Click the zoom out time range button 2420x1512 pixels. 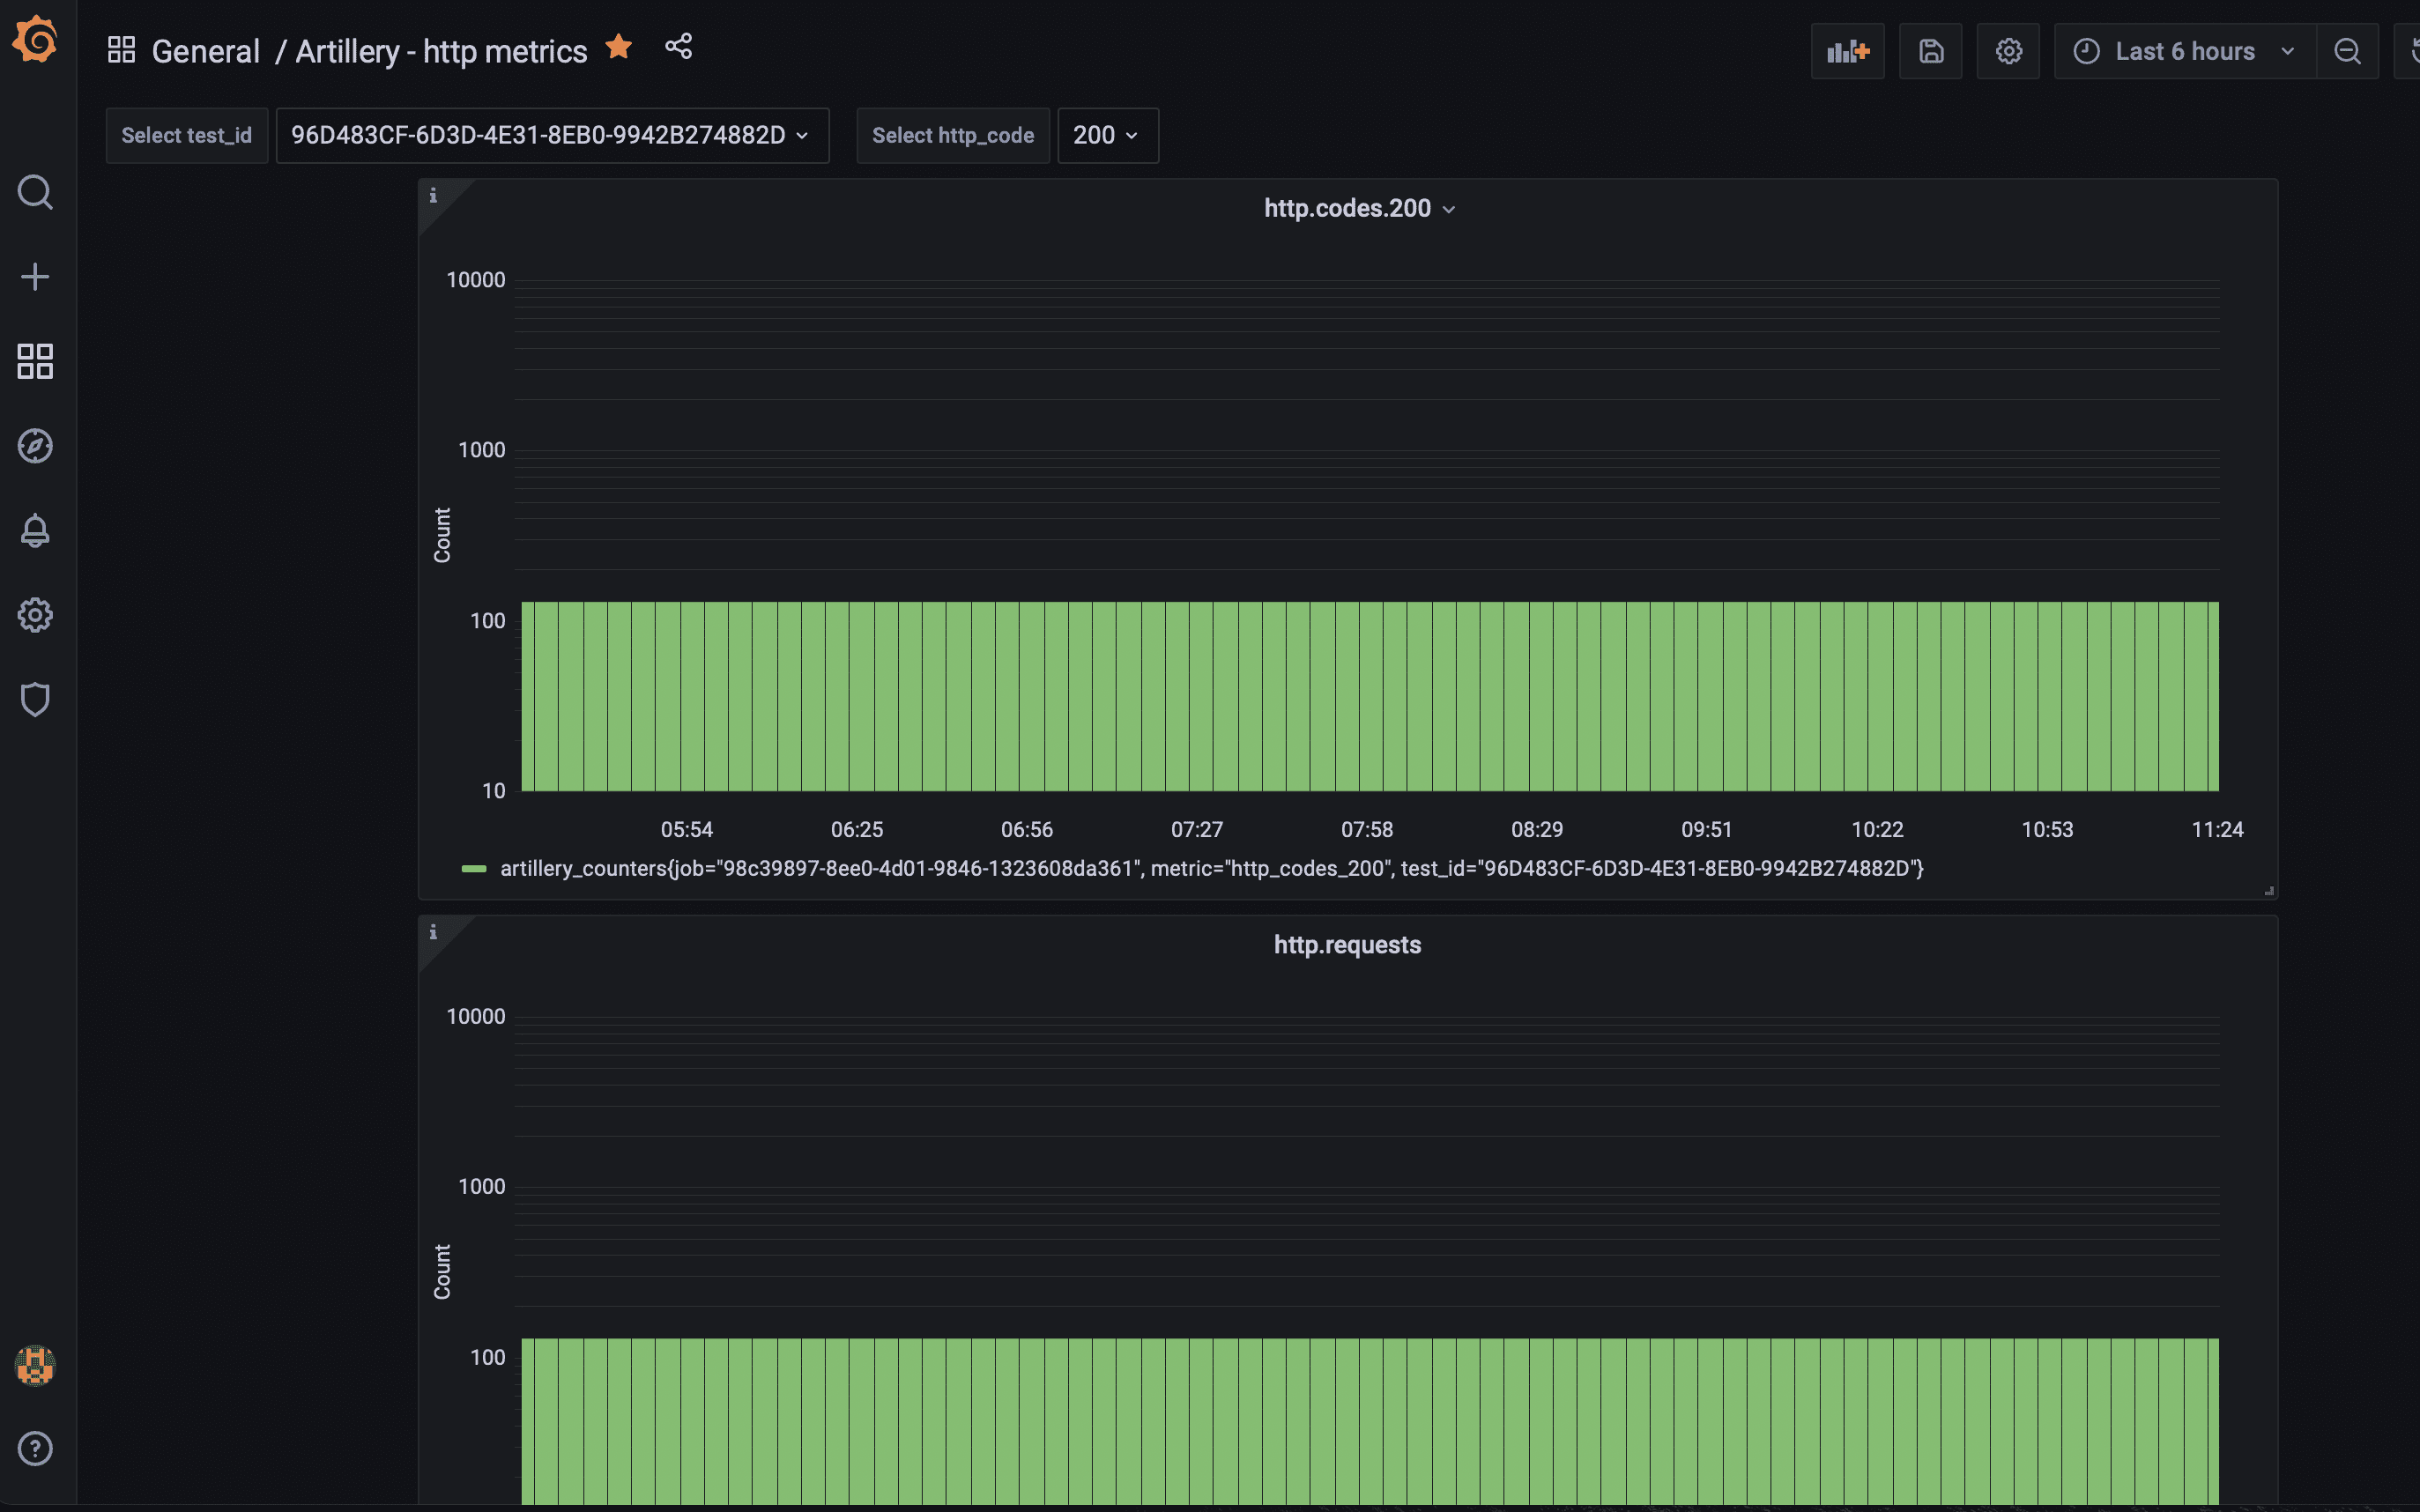[2348, 50]
